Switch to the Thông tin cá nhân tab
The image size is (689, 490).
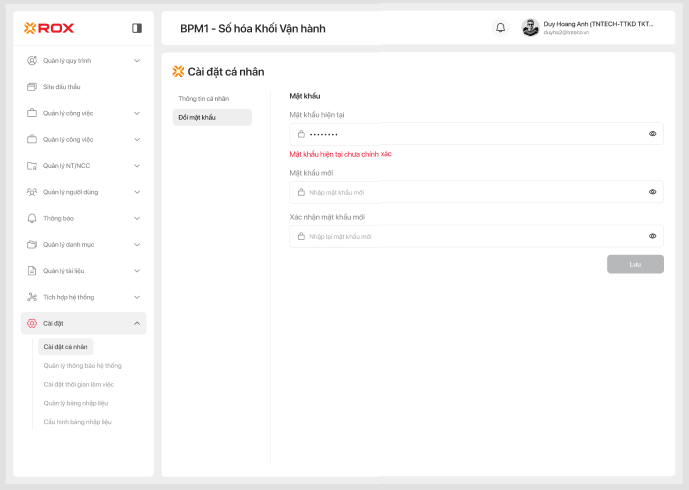point(204,99)
